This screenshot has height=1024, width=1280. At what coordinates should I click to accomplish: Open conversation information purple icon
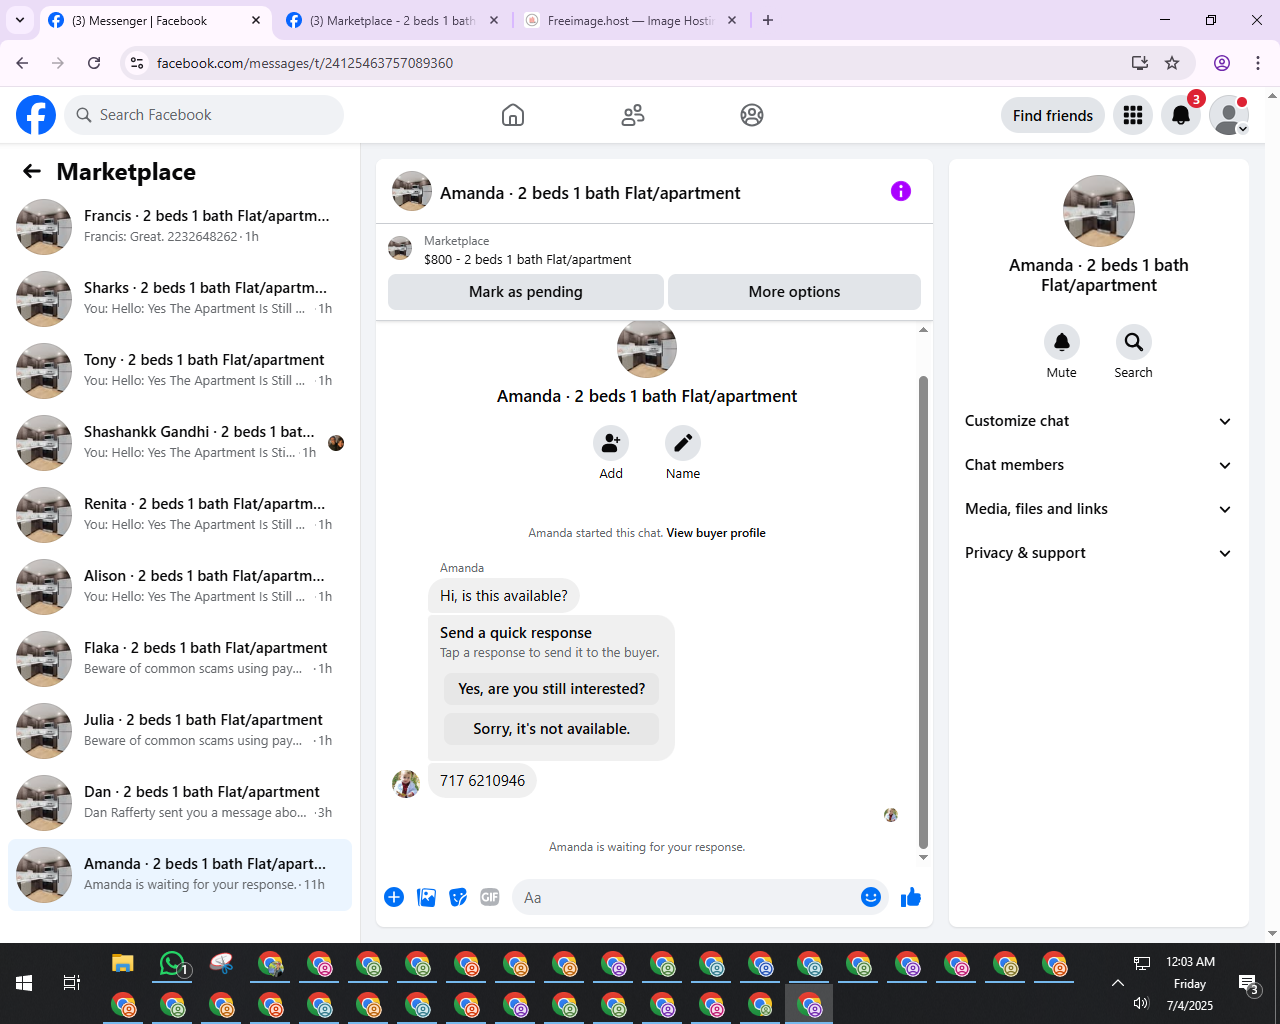tap(901, 191)
